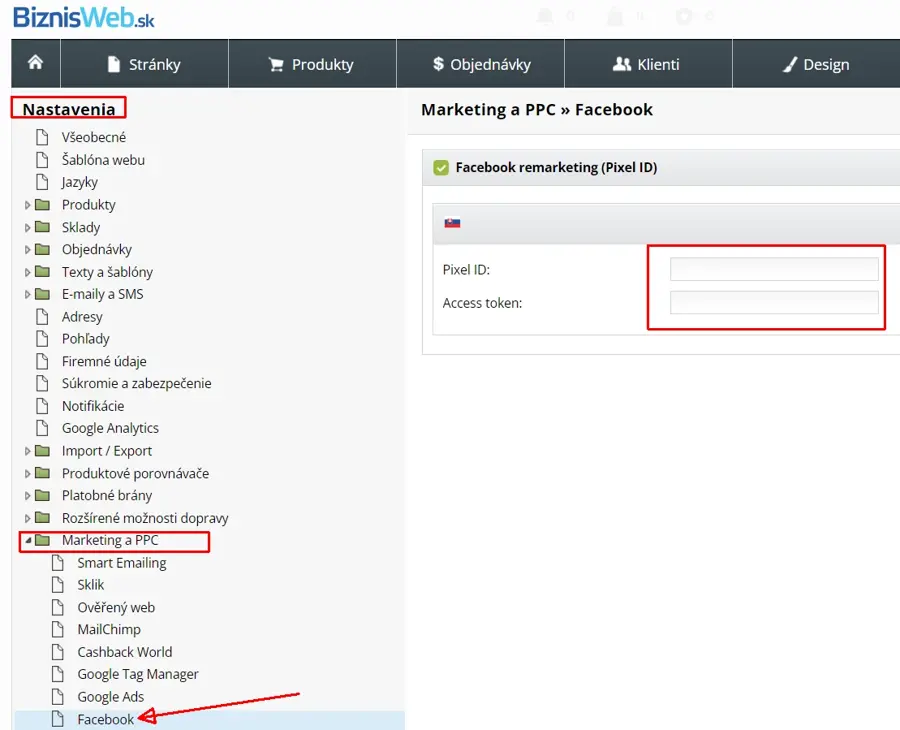Click the Marketing a PPC folder icon

42,540
